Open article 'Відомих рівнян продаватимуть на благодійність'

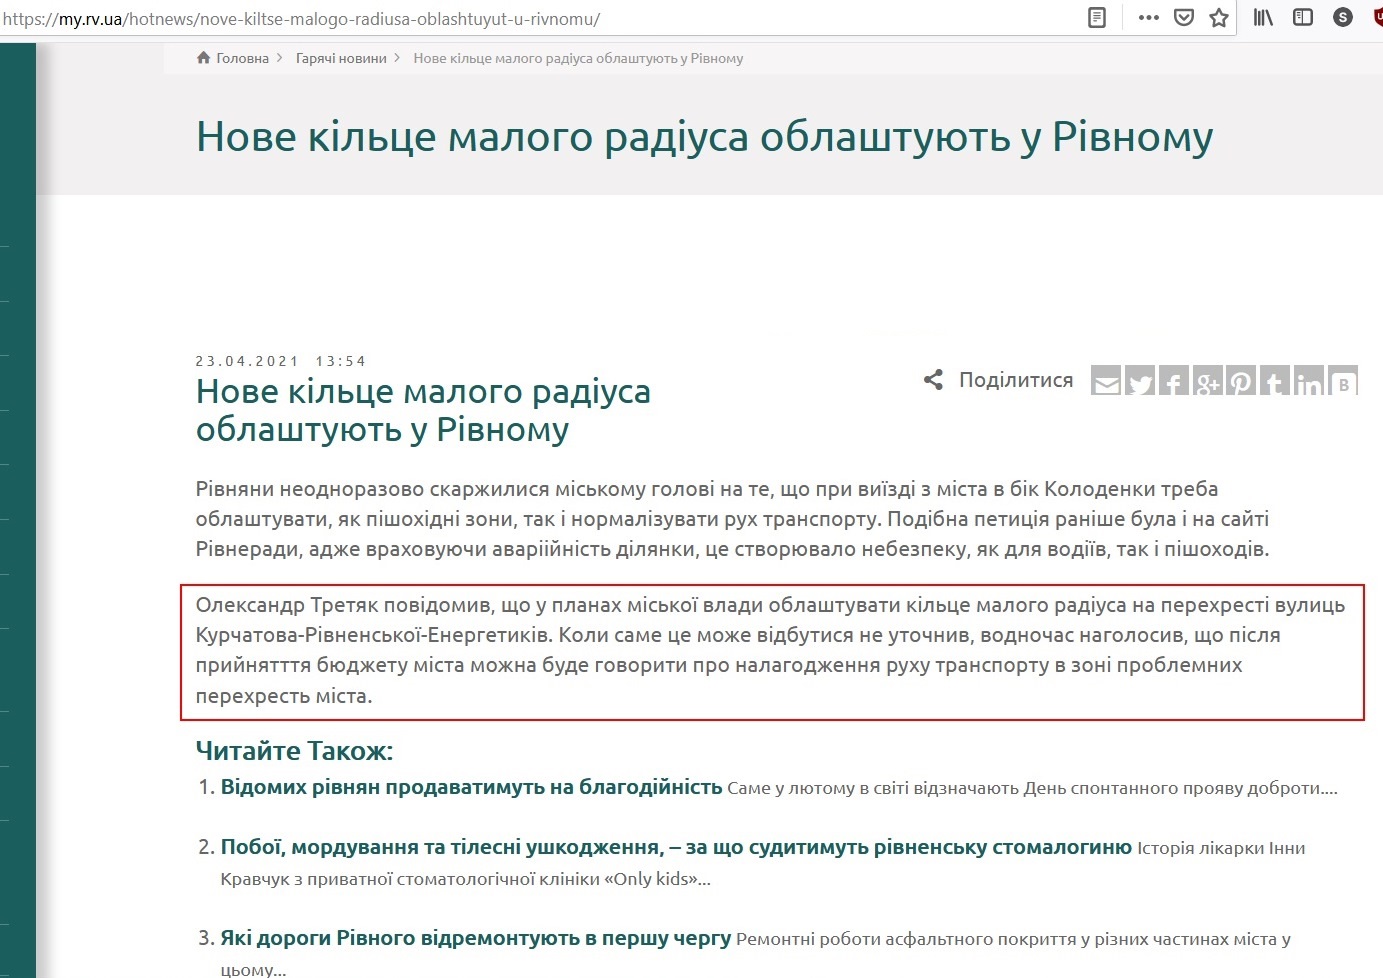[x=471, y=787]
